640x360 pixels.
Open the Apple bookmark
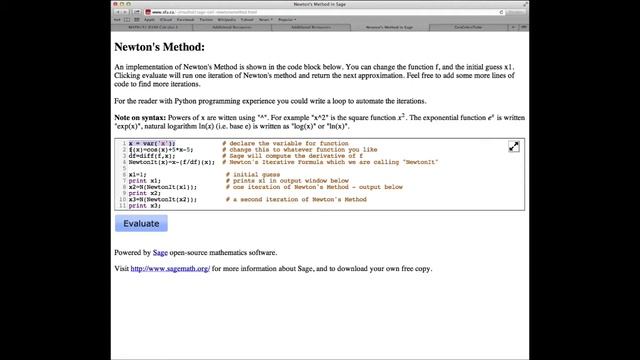point(149,20)
